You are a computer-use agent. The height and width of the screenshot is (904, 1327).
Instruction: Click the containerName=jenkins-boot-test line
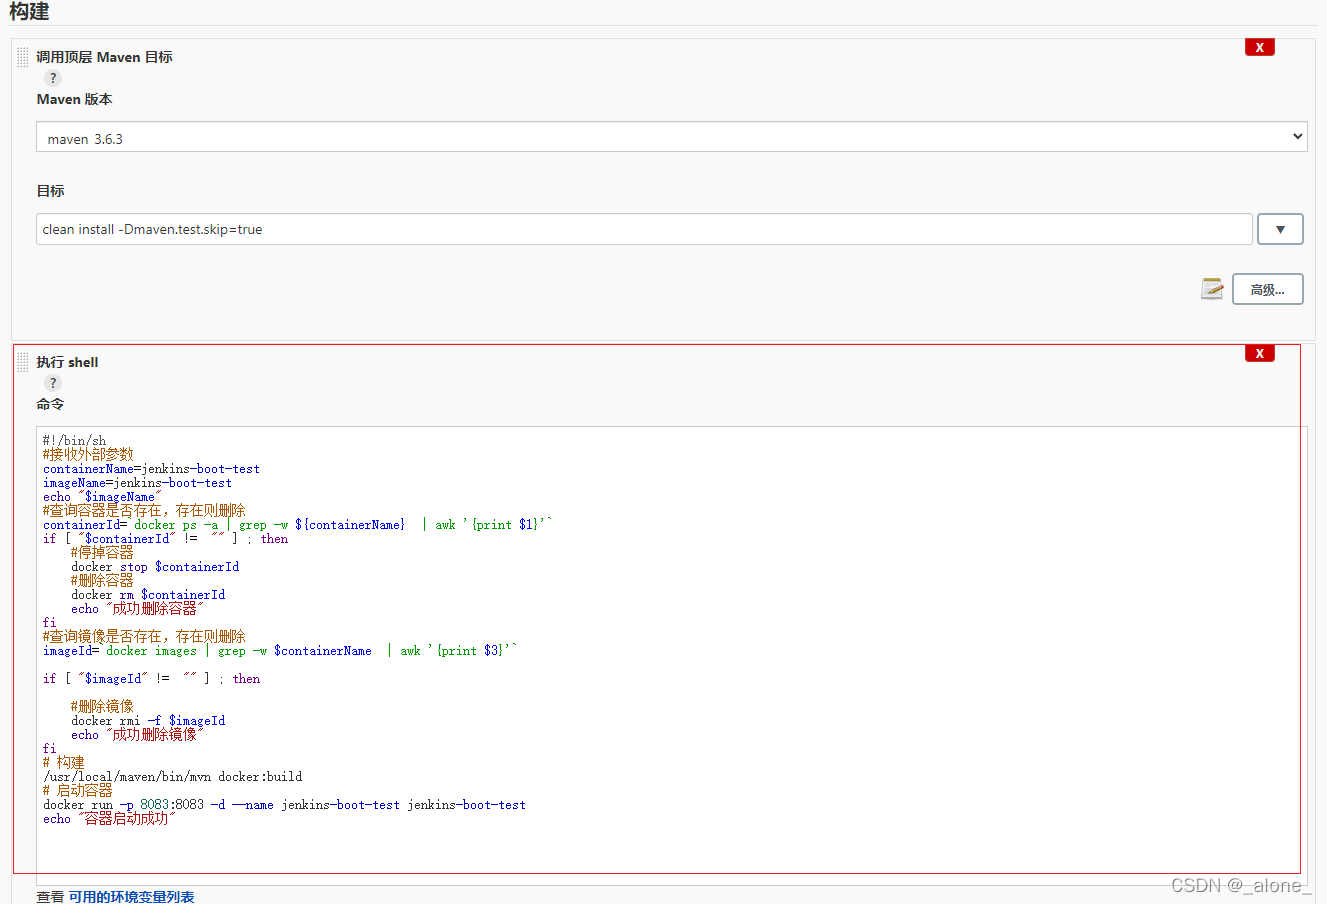point(151,468)
